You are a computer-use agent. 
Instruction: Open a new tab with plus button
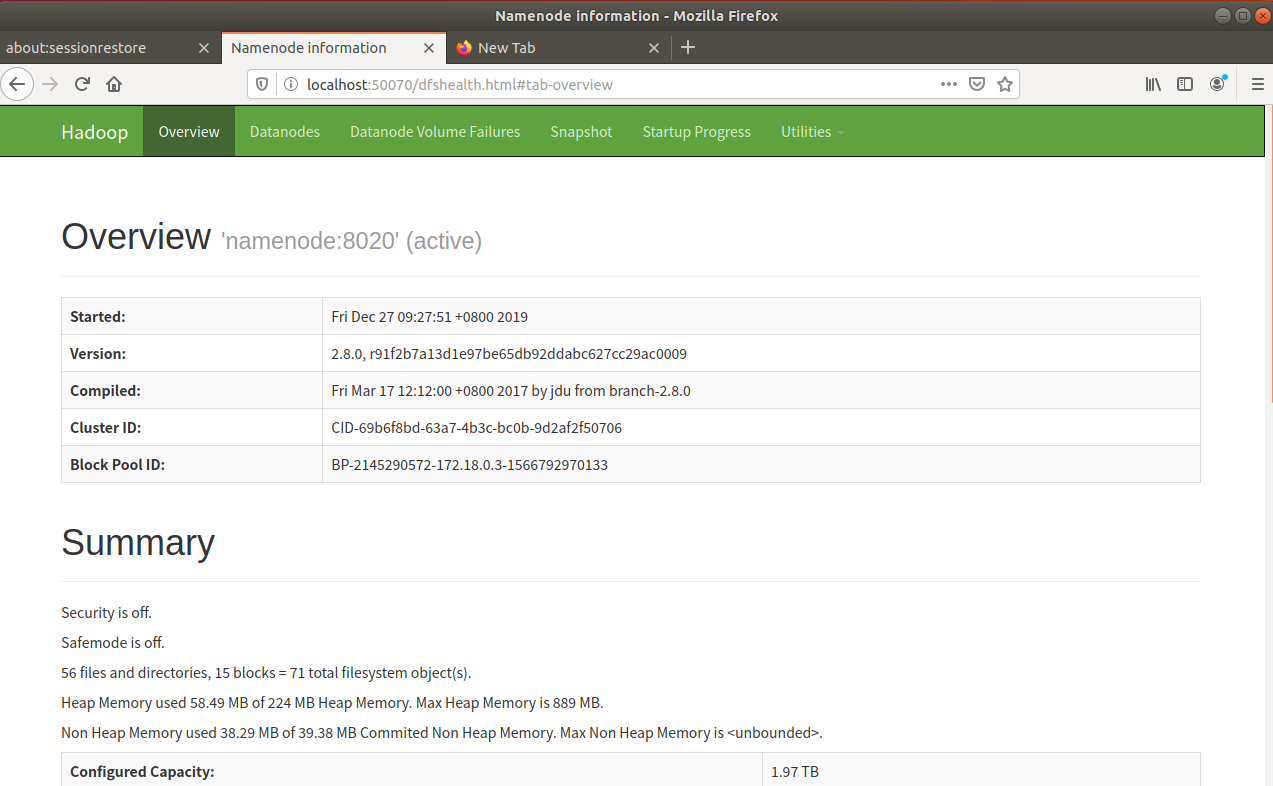[688, 47]
